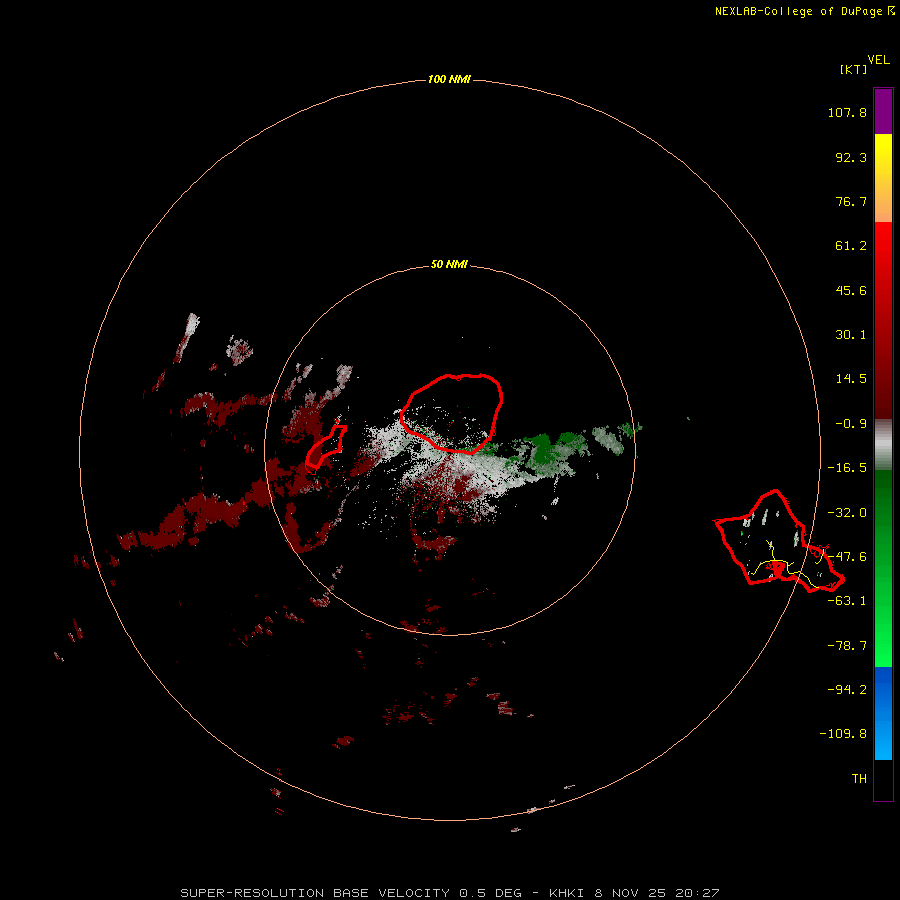Select the -47.6 velocity label

click(x=847, y=557)
